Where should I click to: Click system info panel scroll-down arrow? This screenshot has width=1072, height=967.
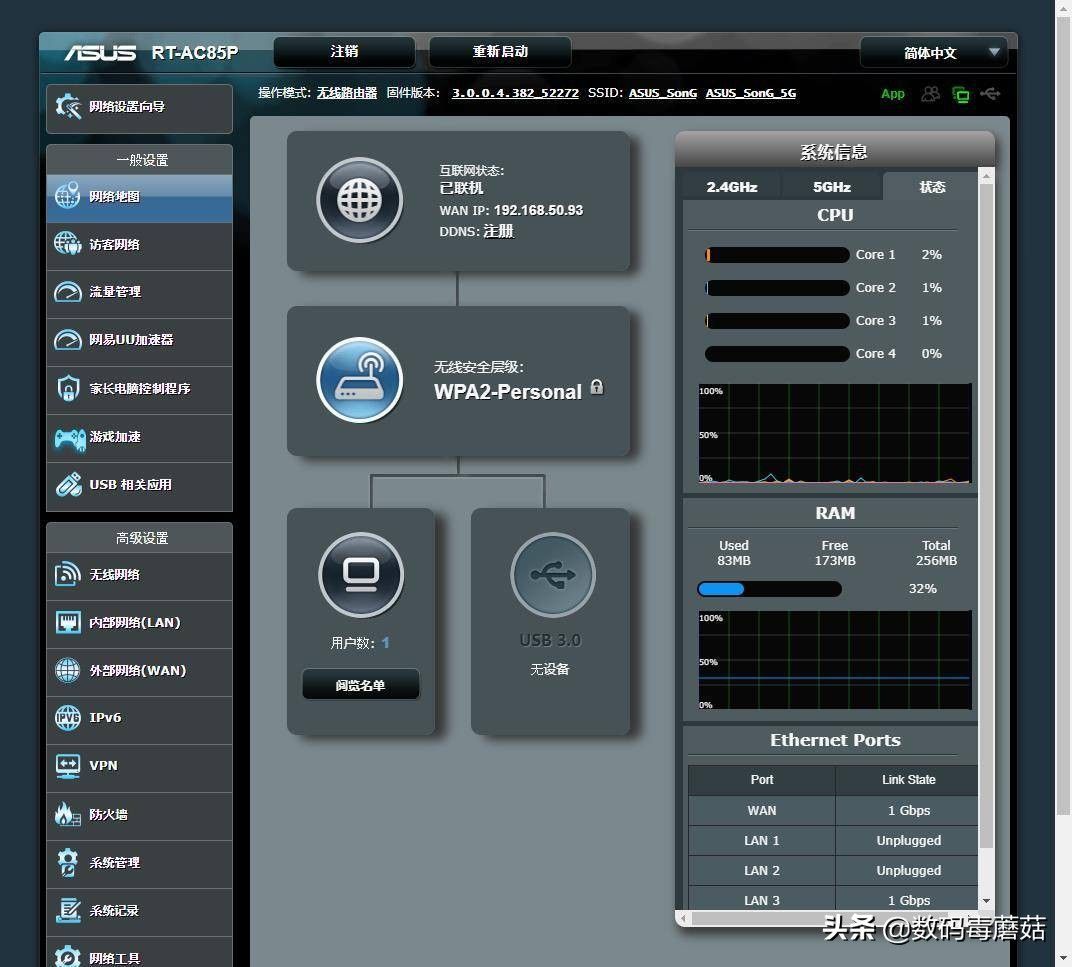coord(986,901)
